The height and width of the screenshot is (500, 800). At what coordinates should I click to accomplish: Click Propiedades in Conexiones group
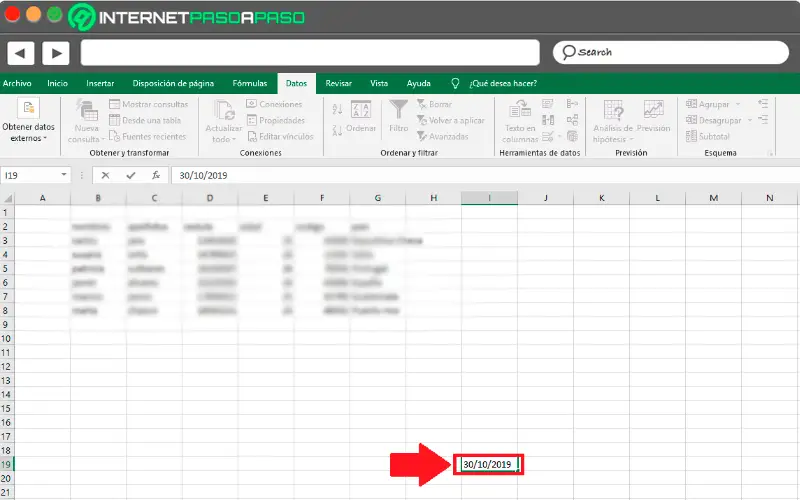click(x=276, y=120)
